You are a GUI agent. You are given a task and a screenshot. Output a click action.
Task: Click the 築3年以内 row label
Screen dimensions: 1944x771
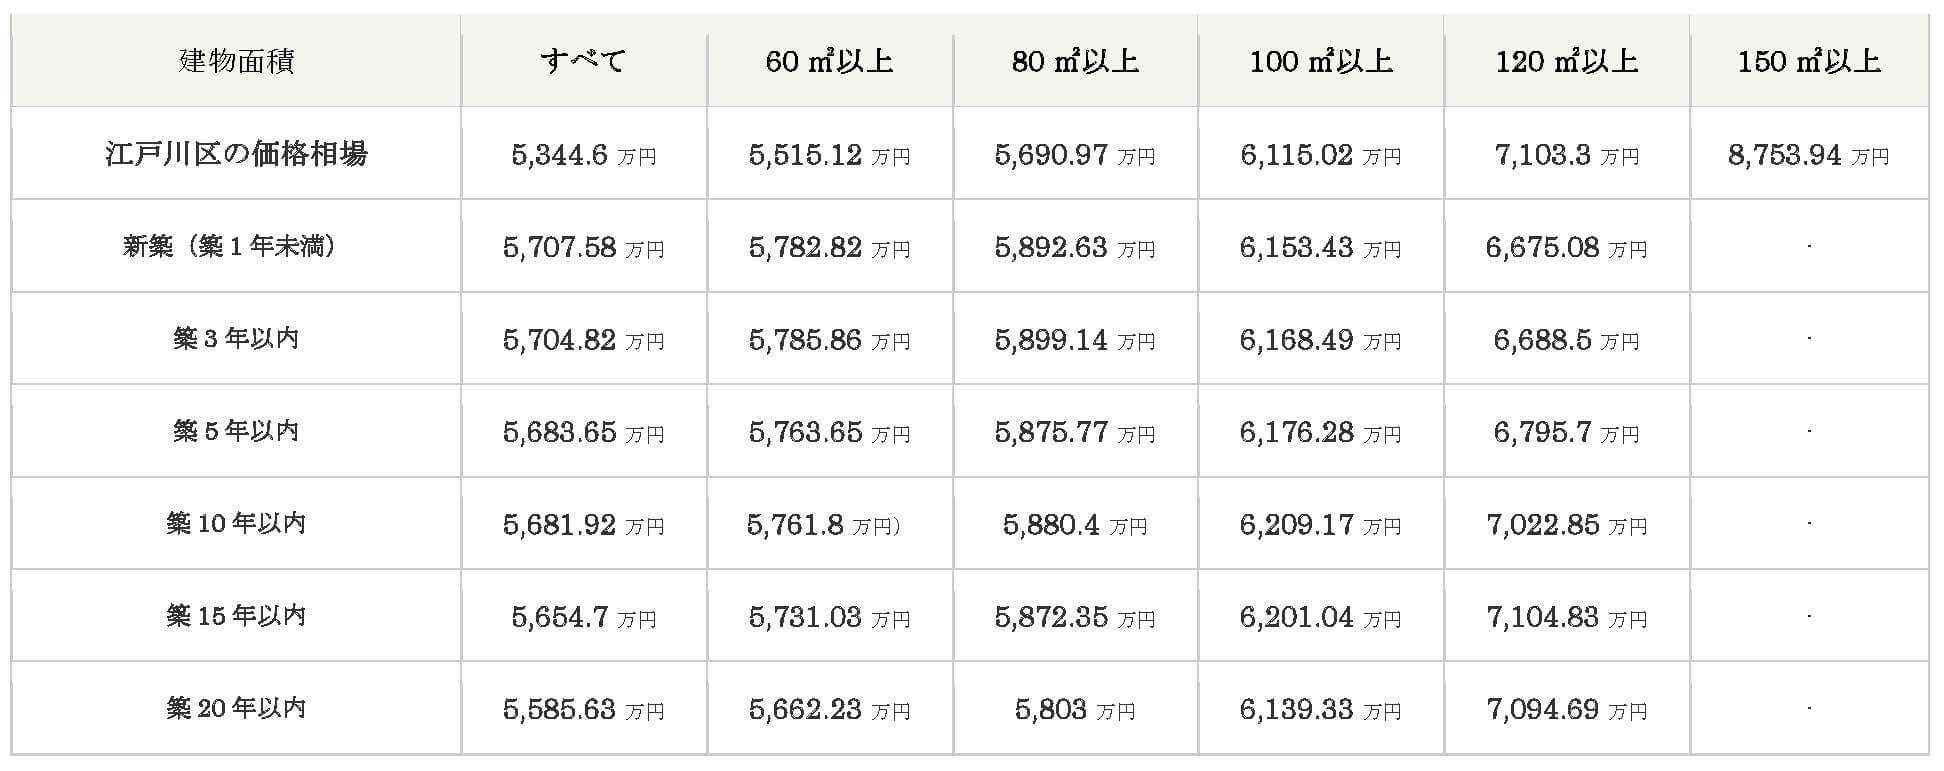tap(236, 338)
